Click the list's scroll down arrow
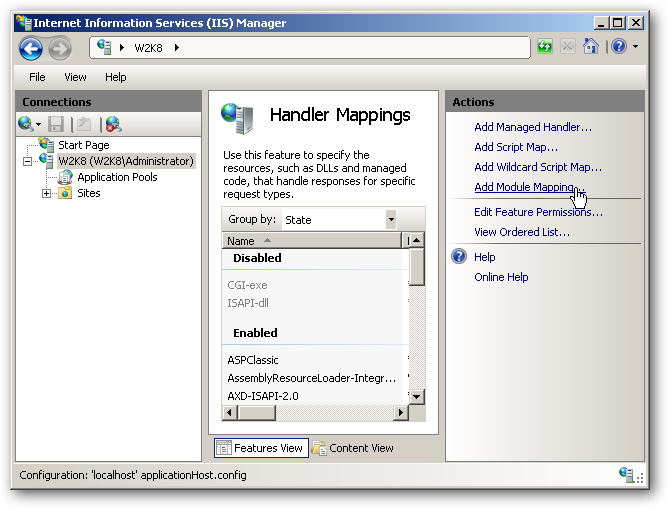The width and height of the screenshot is (668, 508). 416,397
